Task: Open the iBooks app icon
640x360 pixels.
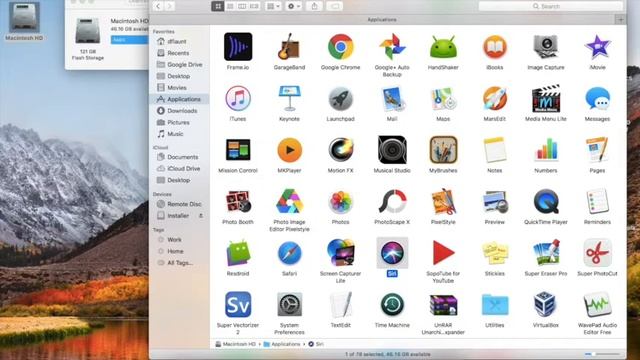Action: click(x=495, y=47)
